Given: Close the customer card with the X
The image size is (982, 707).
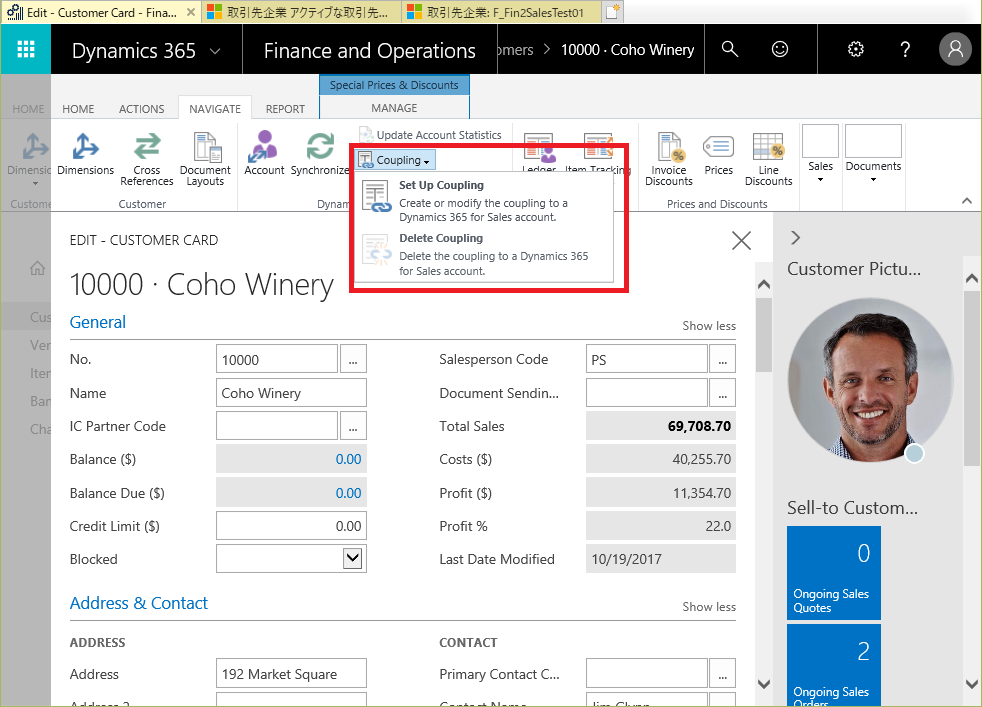Looking at the screenshot, I should tap(742, 240).
